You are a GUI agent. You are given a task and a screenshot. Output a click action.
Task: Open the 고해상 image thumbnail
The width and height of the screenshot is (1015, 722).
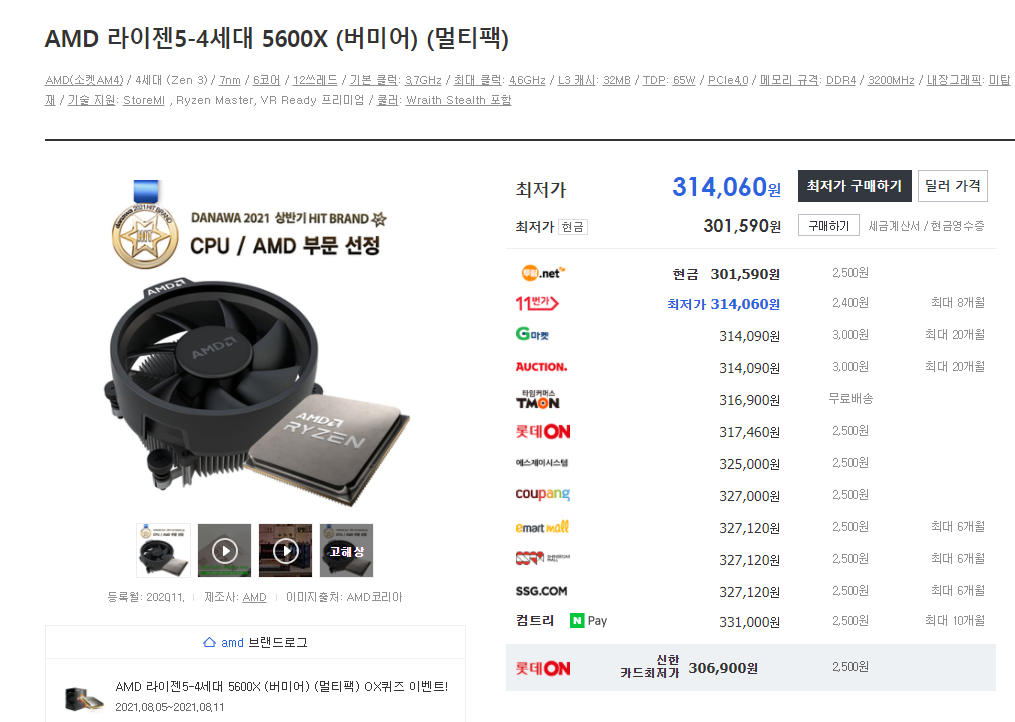[x=346, y=550]
